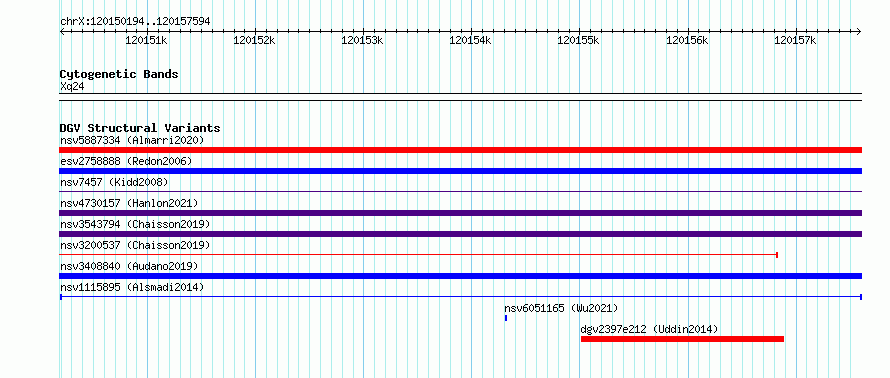The width and height of the screenshot is (890, 378).
Task: Open nsv4730157 (Hanlon2021) variant label
Action: tap(129, 203)
